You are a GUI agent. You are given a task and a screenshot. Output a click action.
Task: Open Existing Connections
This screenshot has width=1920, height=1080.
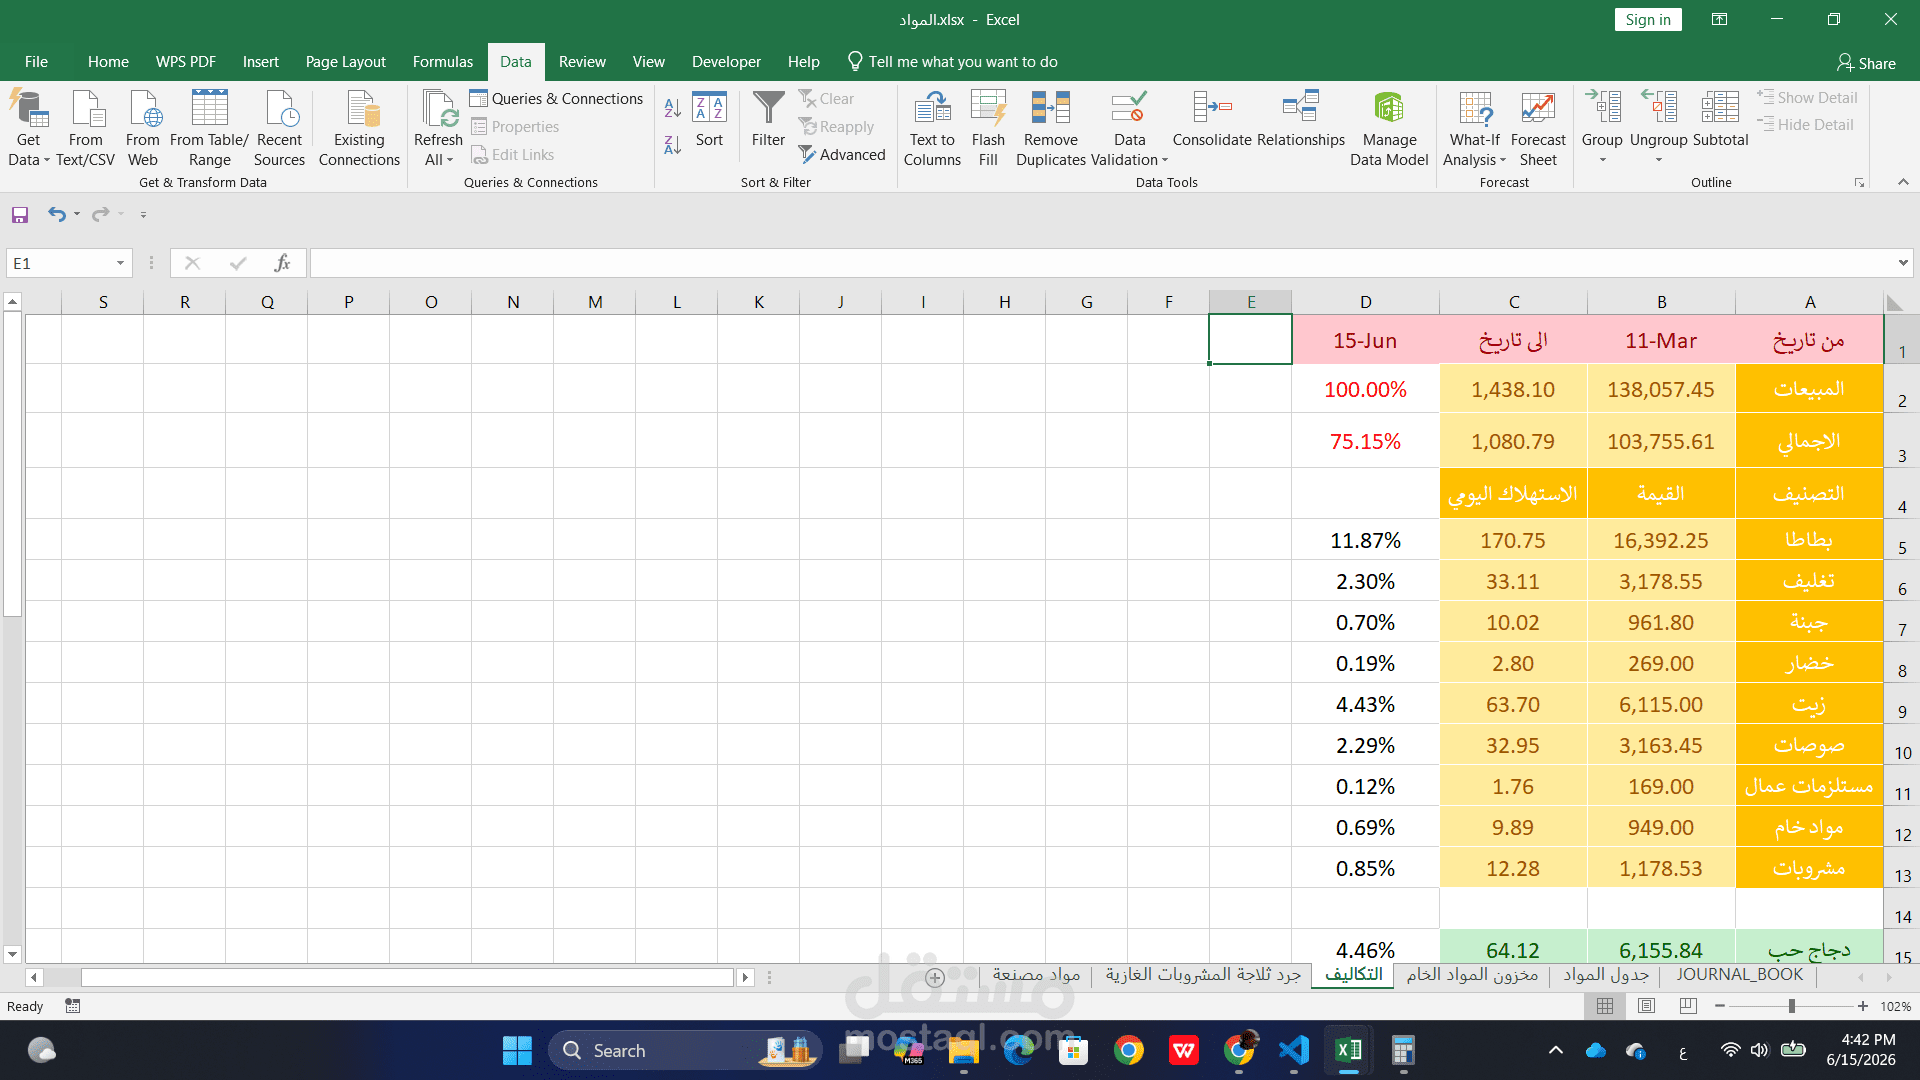[359, 128]
